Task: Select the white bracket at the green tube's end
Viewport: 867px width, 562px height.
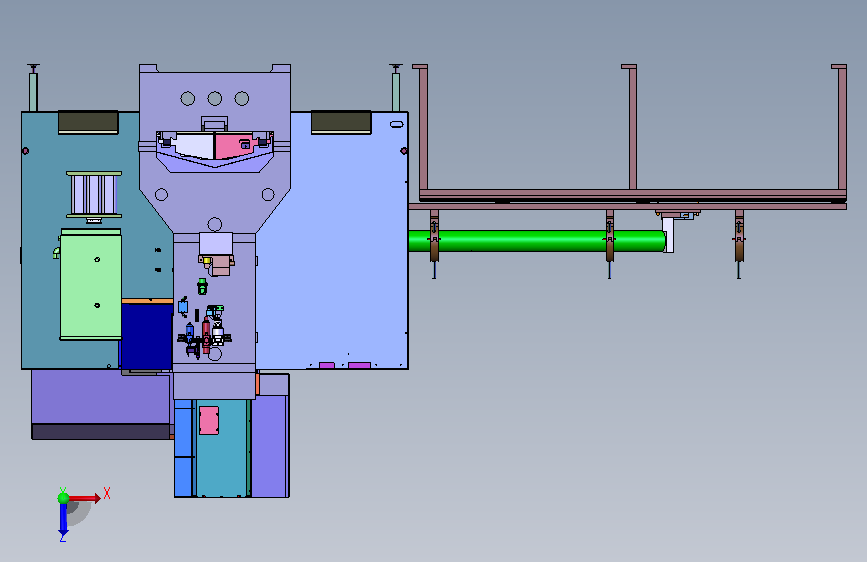Action: tap(668, 235)
